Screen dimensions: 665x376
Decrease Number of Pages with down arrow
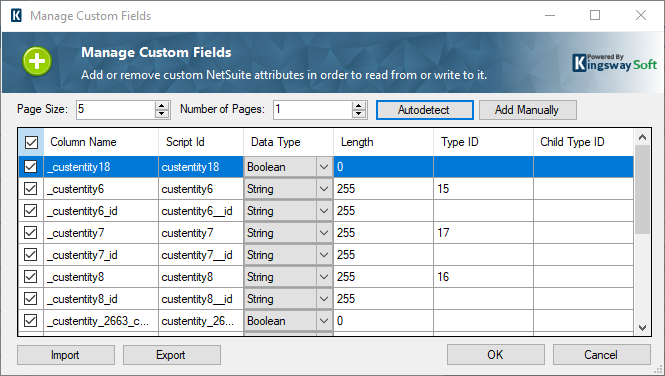[358, 114]
